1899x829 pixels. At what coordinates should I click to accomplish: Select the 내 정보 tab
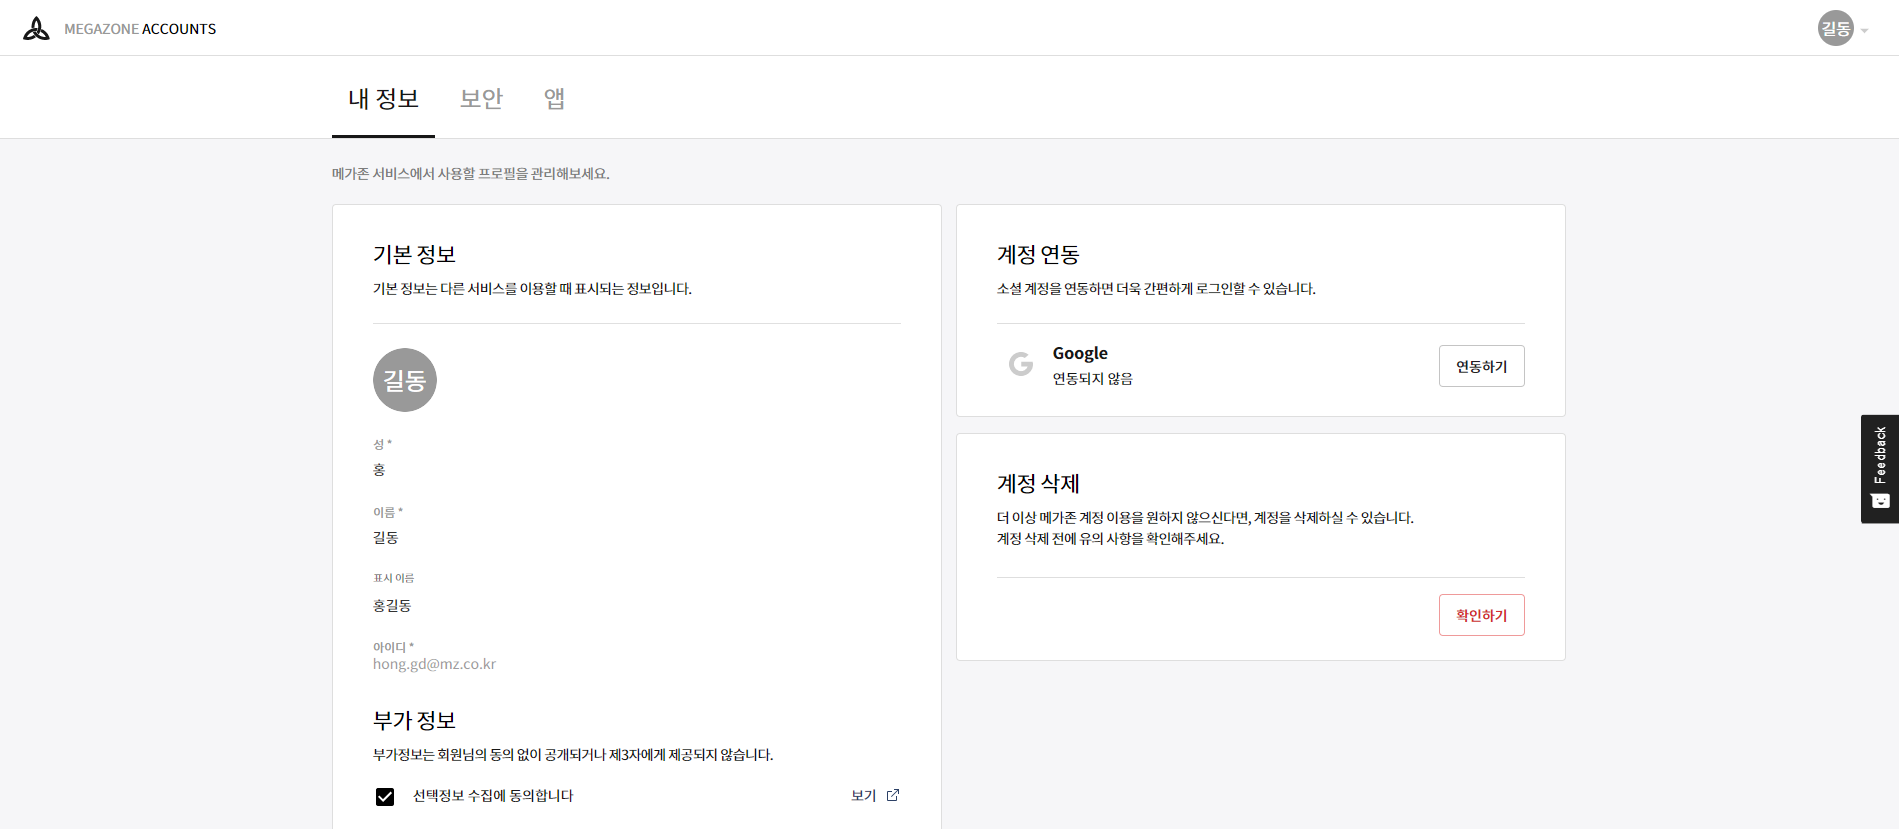point(383,99)
